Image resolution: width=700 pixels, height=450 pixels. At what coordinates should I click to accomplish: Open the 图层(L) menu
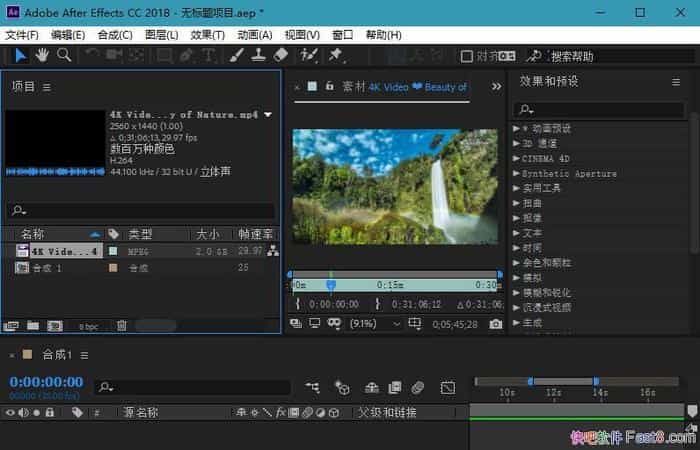point(162,35)
